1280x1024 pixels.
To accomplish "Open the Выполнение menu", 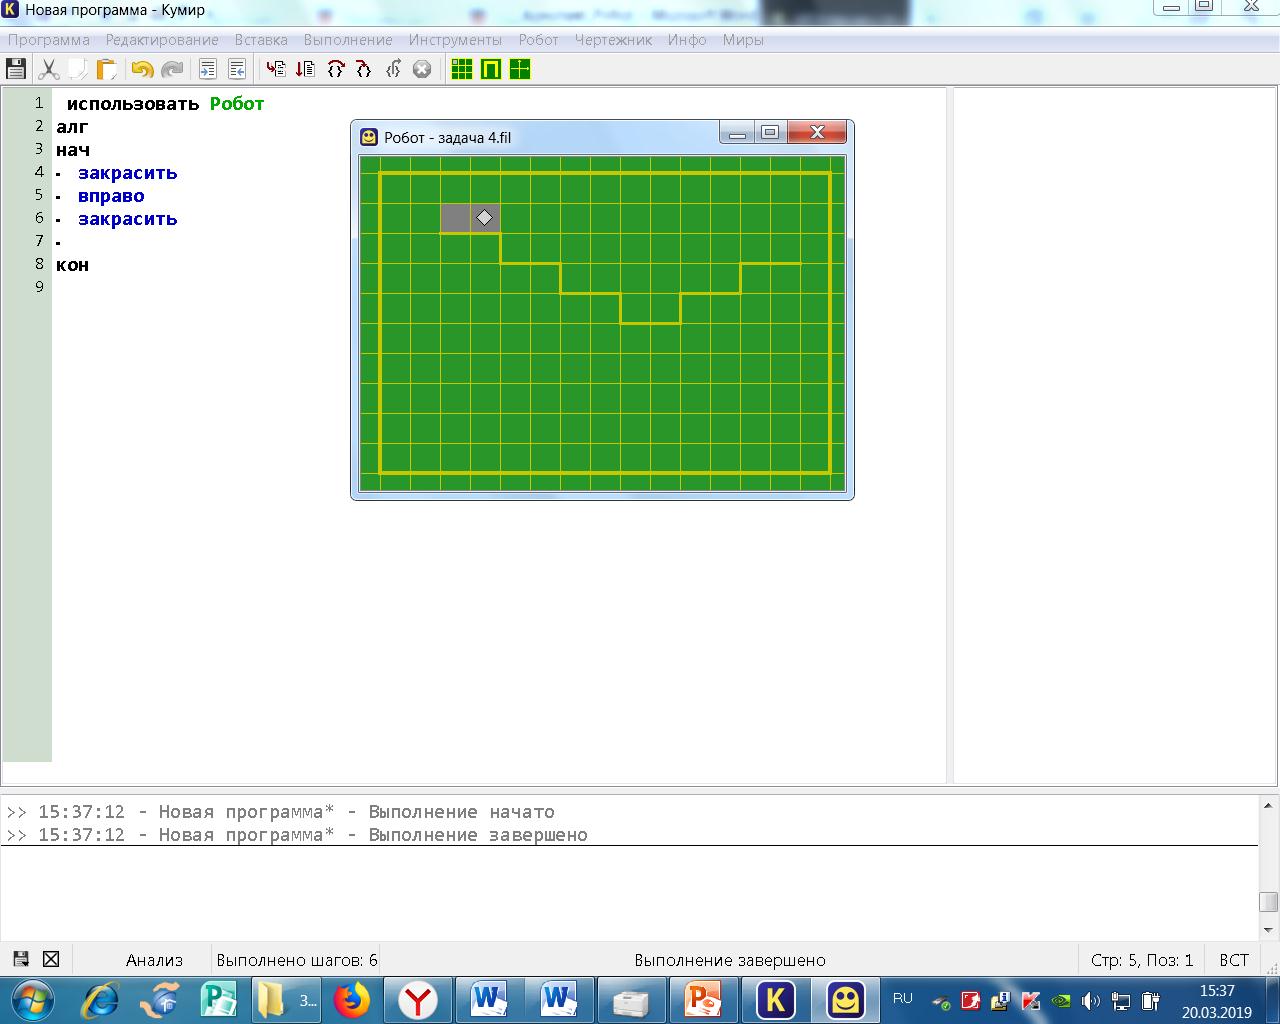I will click(x=348, y=40).
